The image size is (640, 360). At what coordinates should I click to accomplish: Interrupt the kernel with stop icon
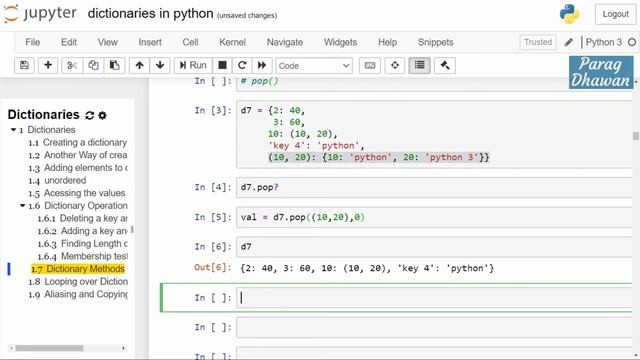tap(222, 65)
